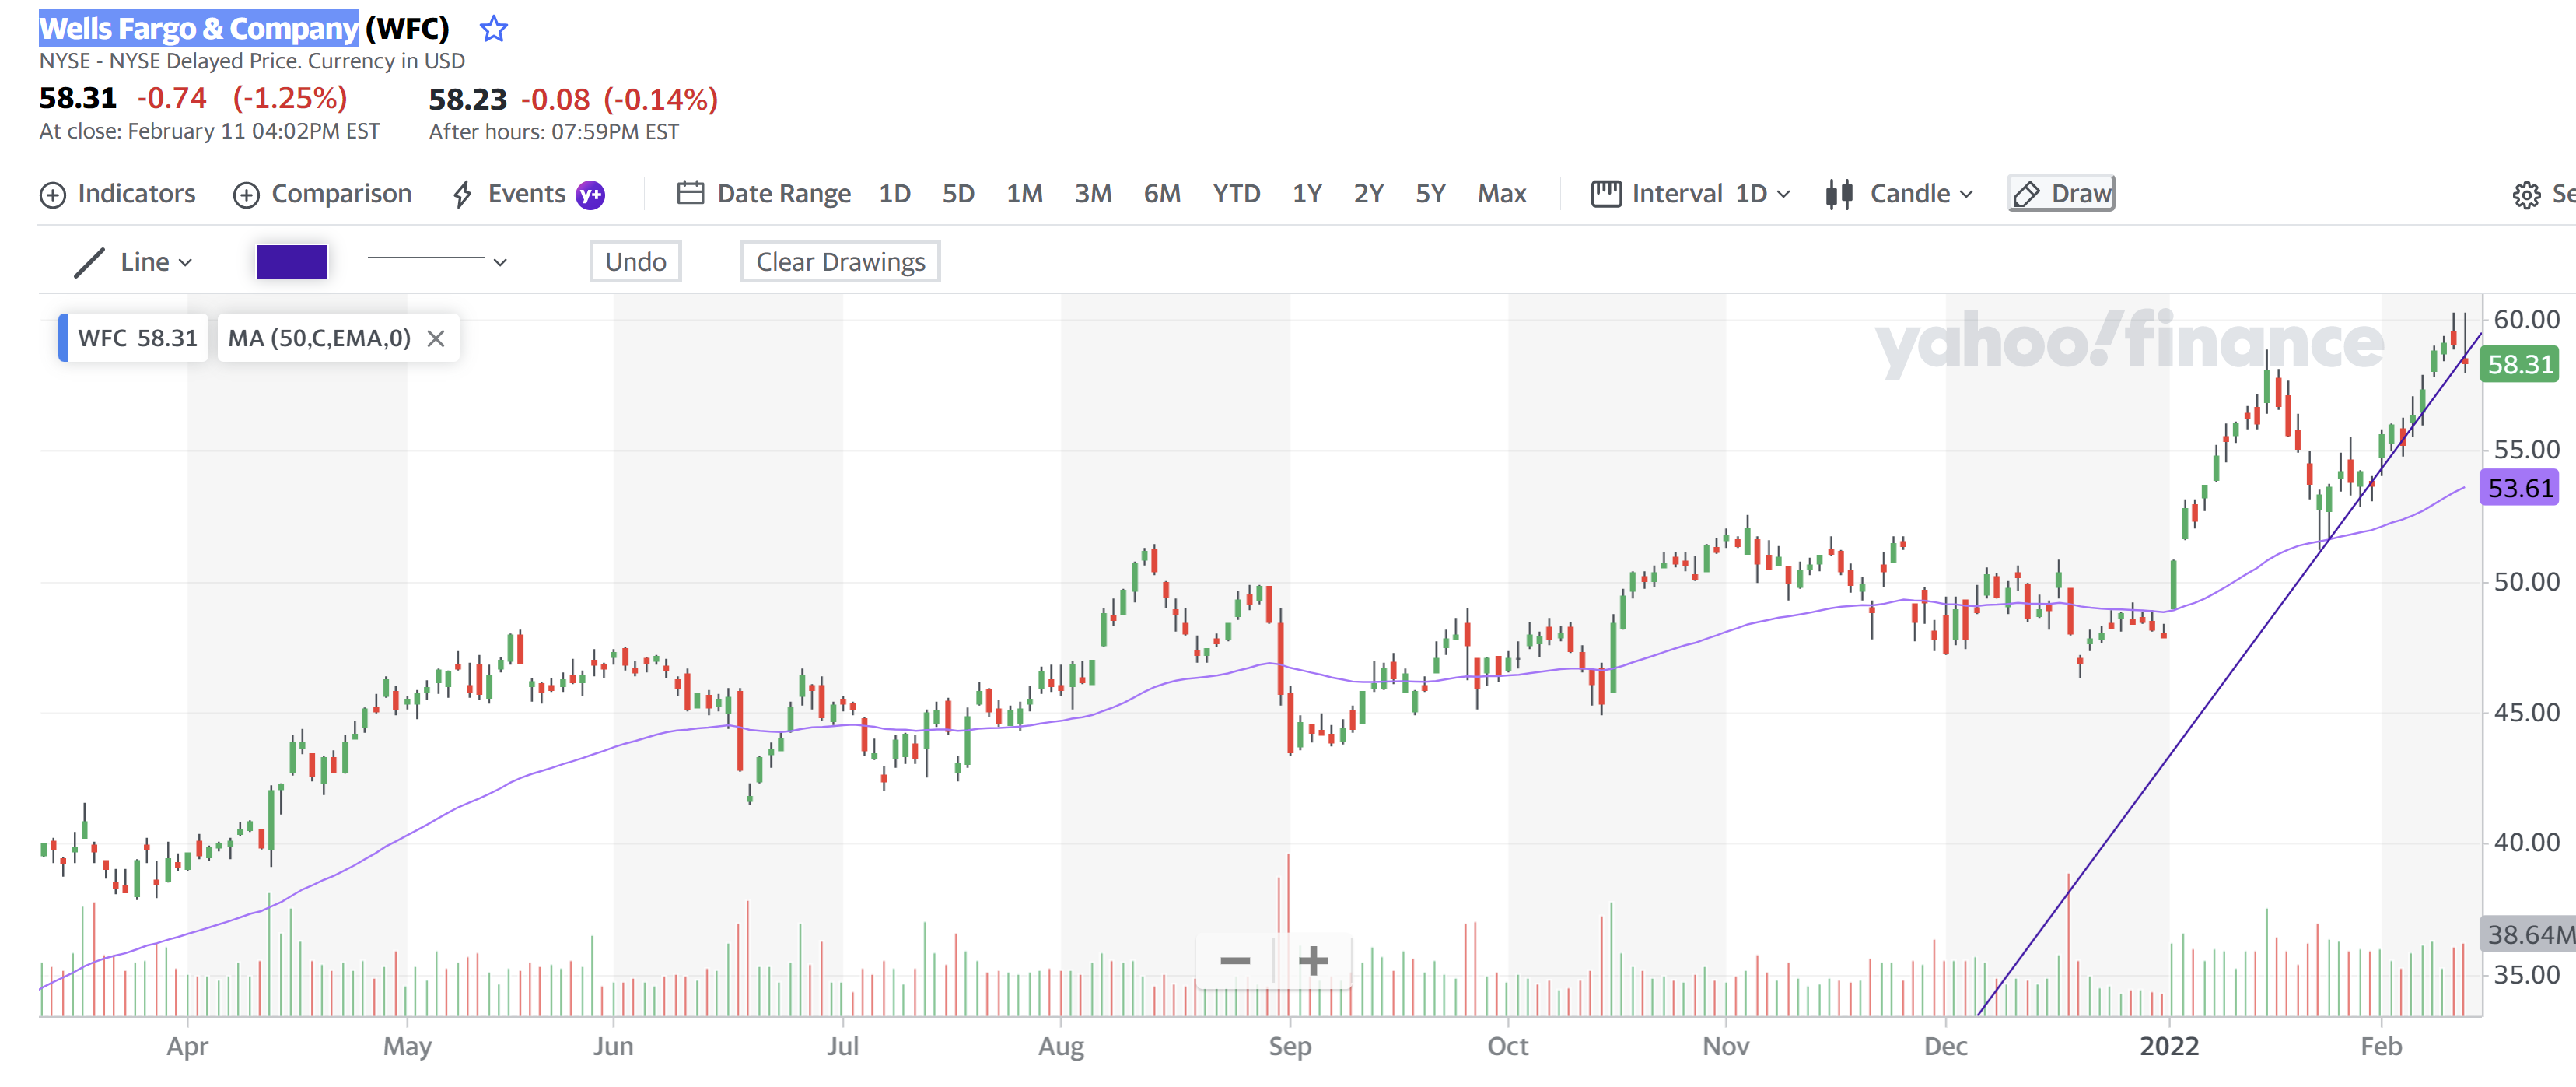
Task: Click the diagonal line tool icon
Action: 89,263
